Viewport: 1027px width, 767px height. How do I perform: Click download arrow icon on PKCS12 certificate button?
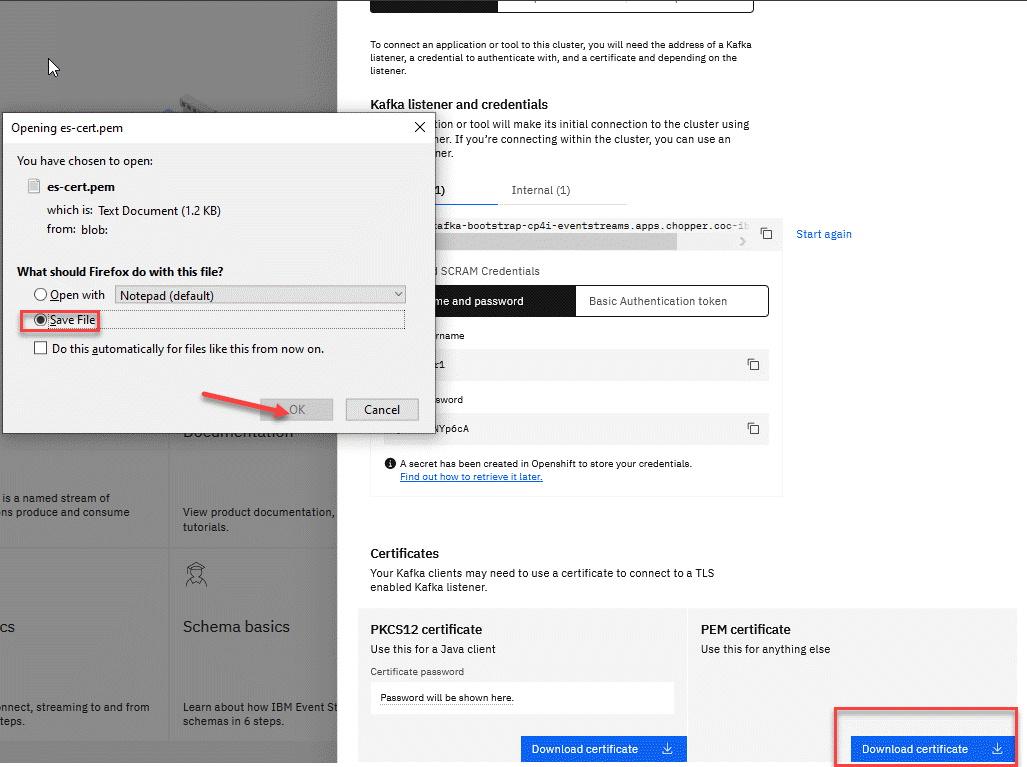click(668, 749)
